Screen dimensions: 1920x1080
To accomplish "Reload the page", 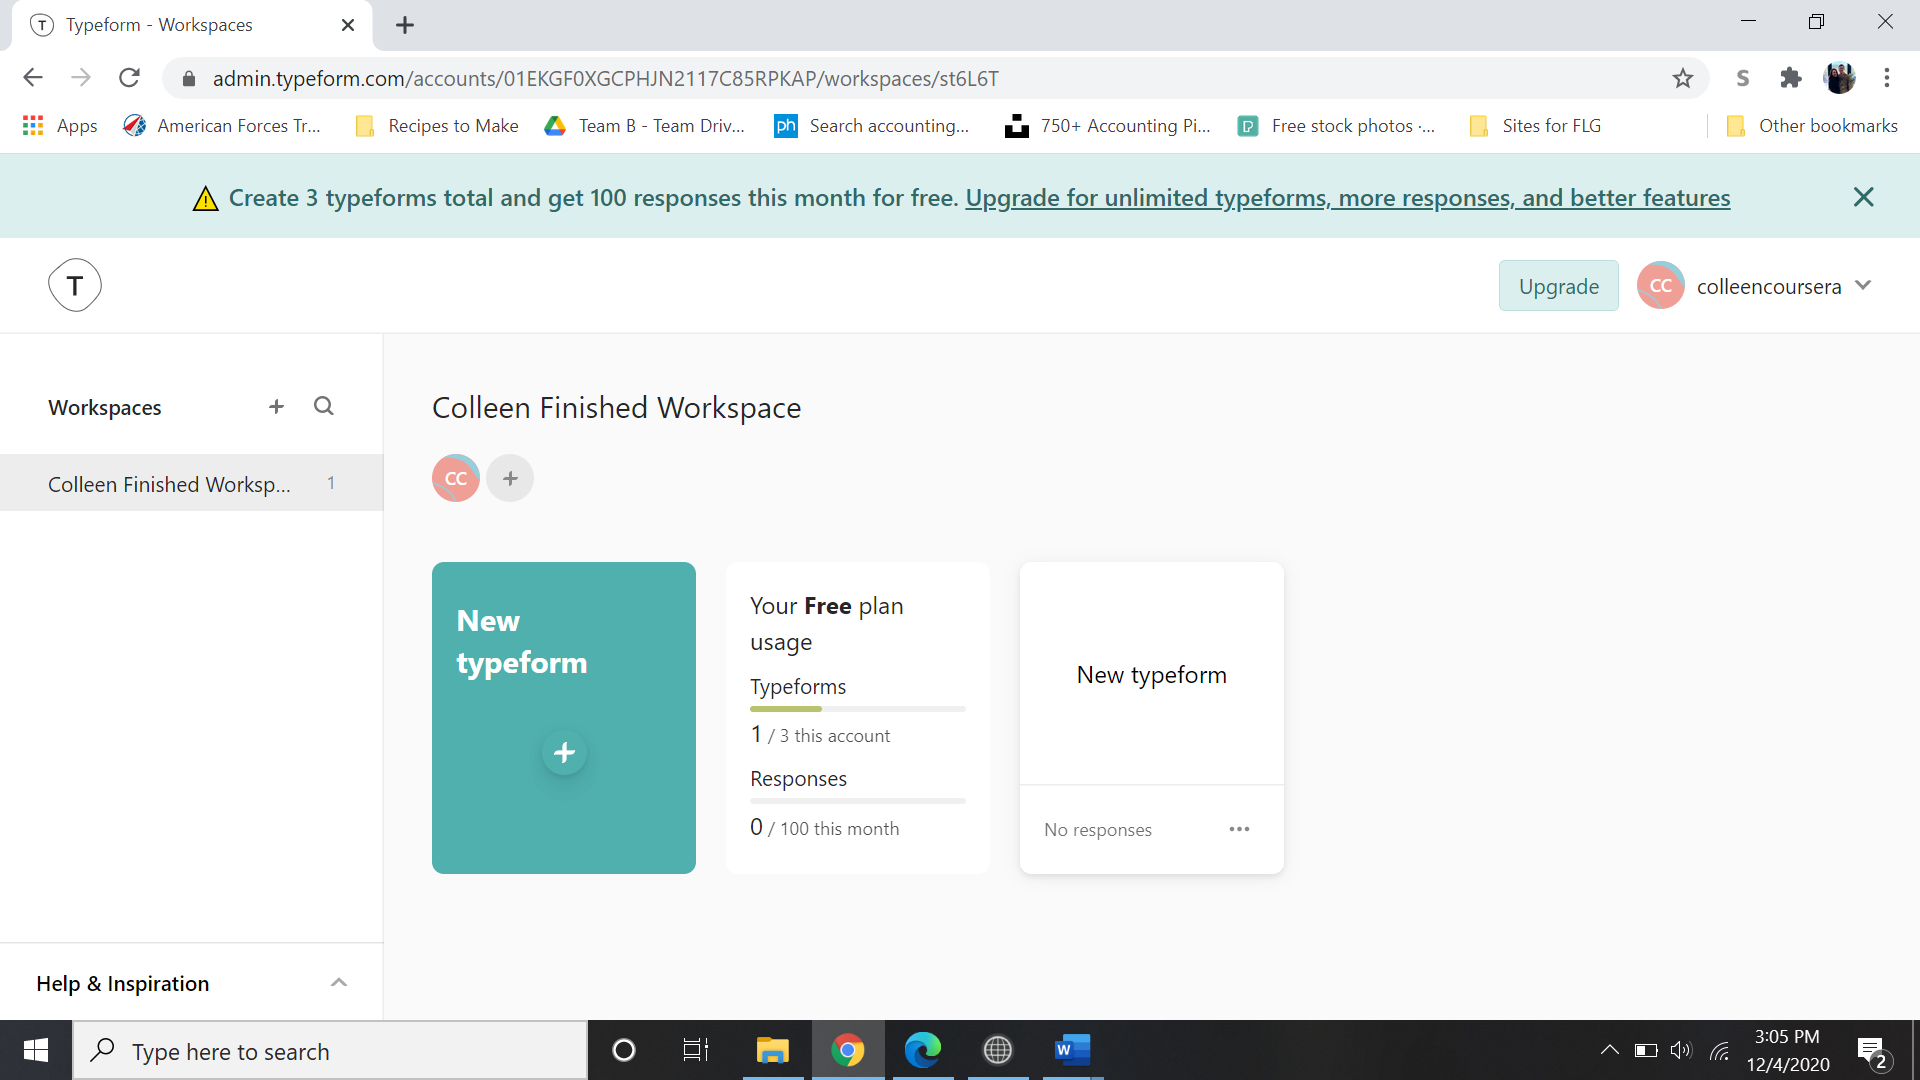I will 129,78.
